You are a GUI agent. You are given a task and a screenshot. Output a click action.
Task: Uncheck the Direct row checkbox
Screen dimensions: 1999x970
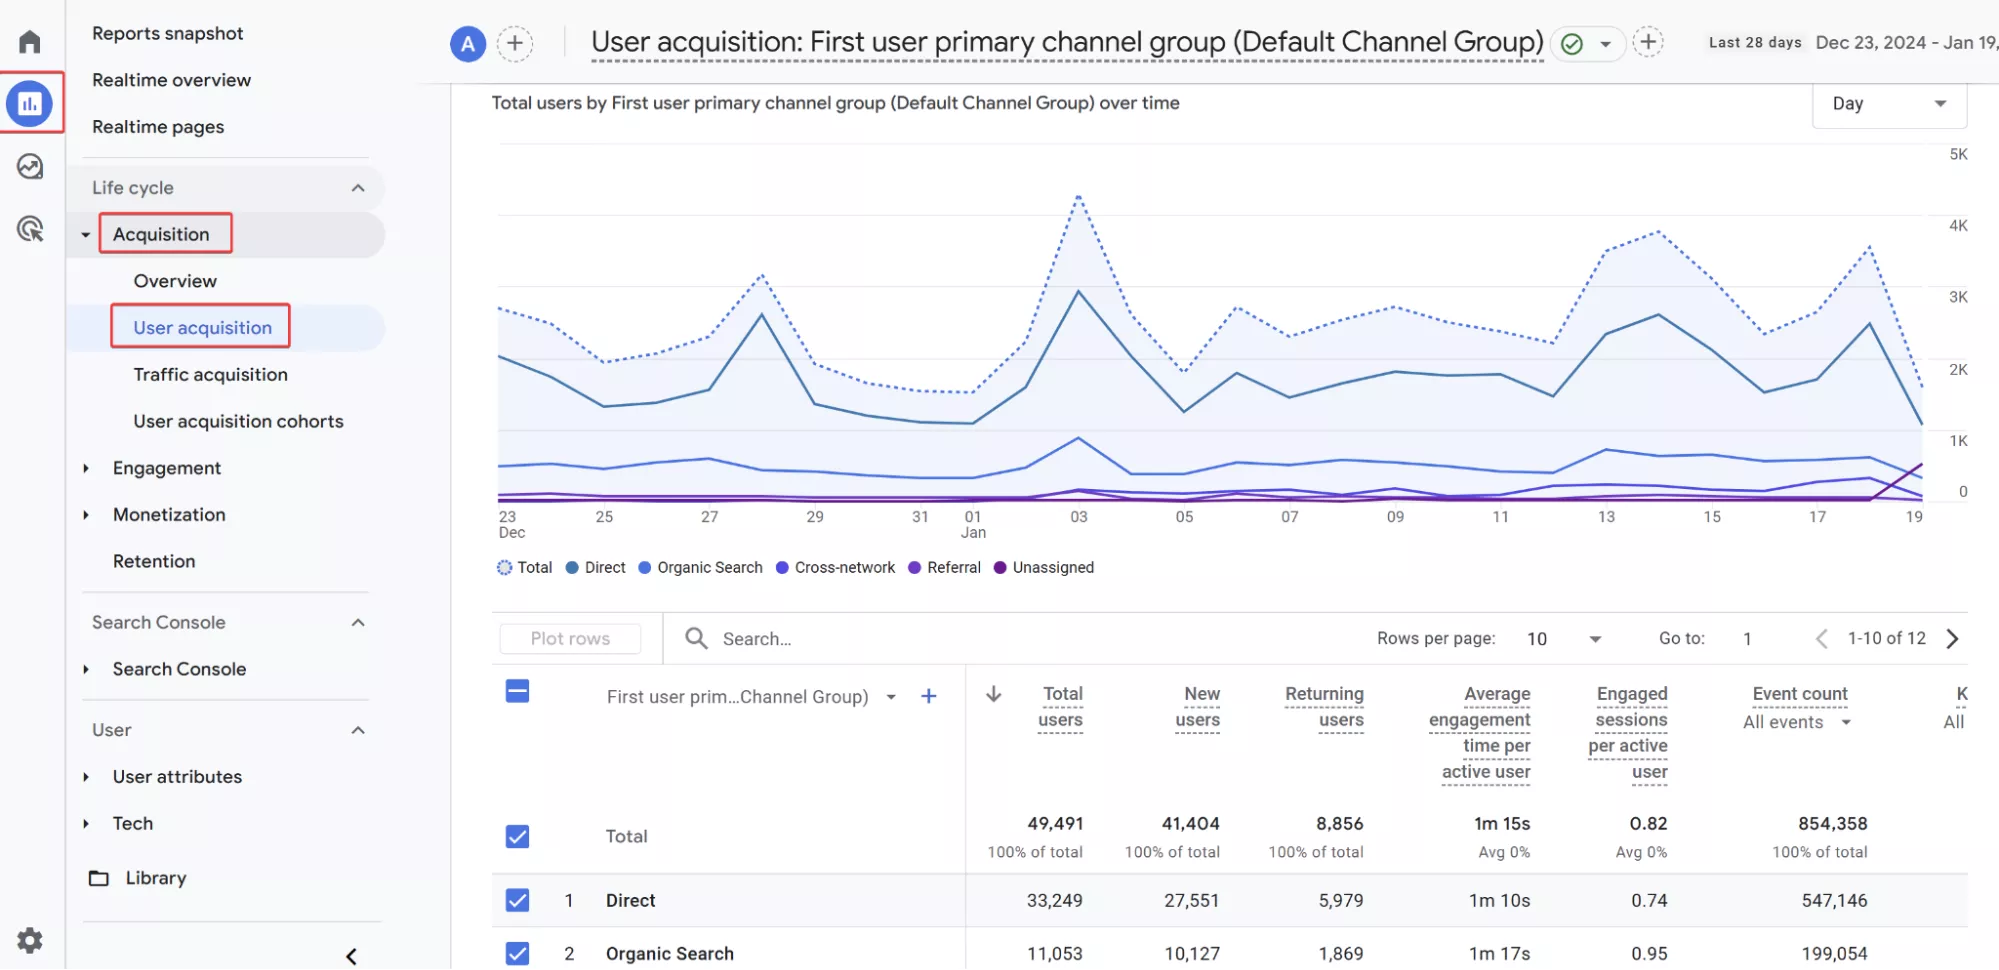[517, 900]
